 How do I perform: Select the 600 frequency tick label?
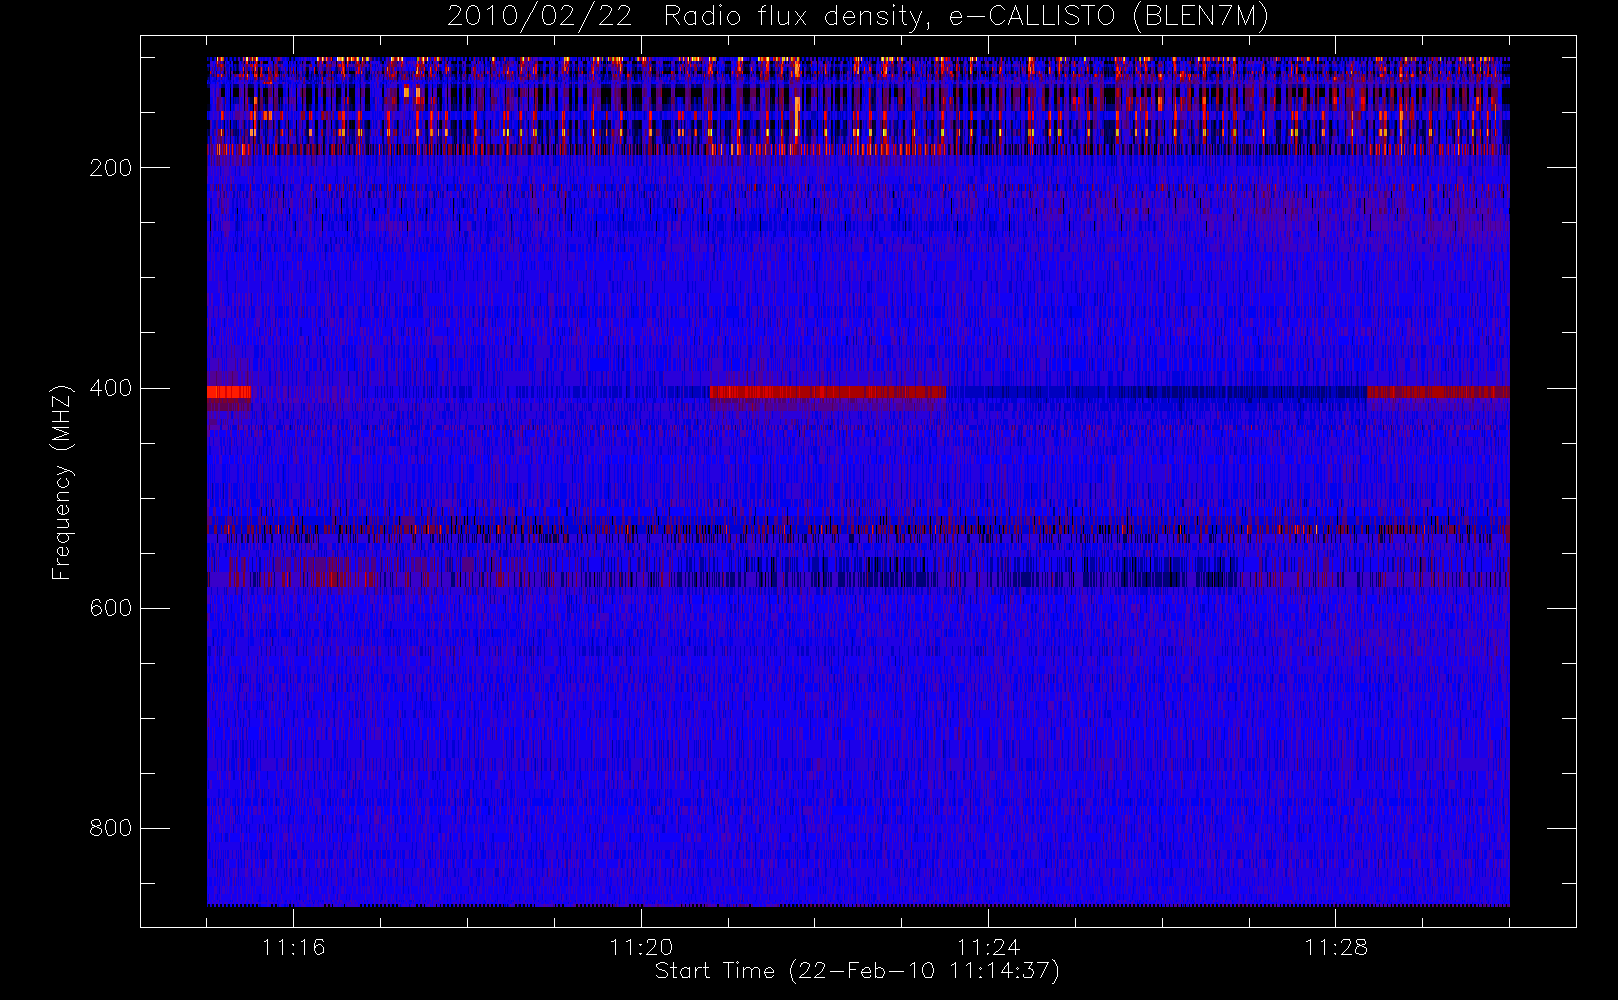[x=110, y=608]
